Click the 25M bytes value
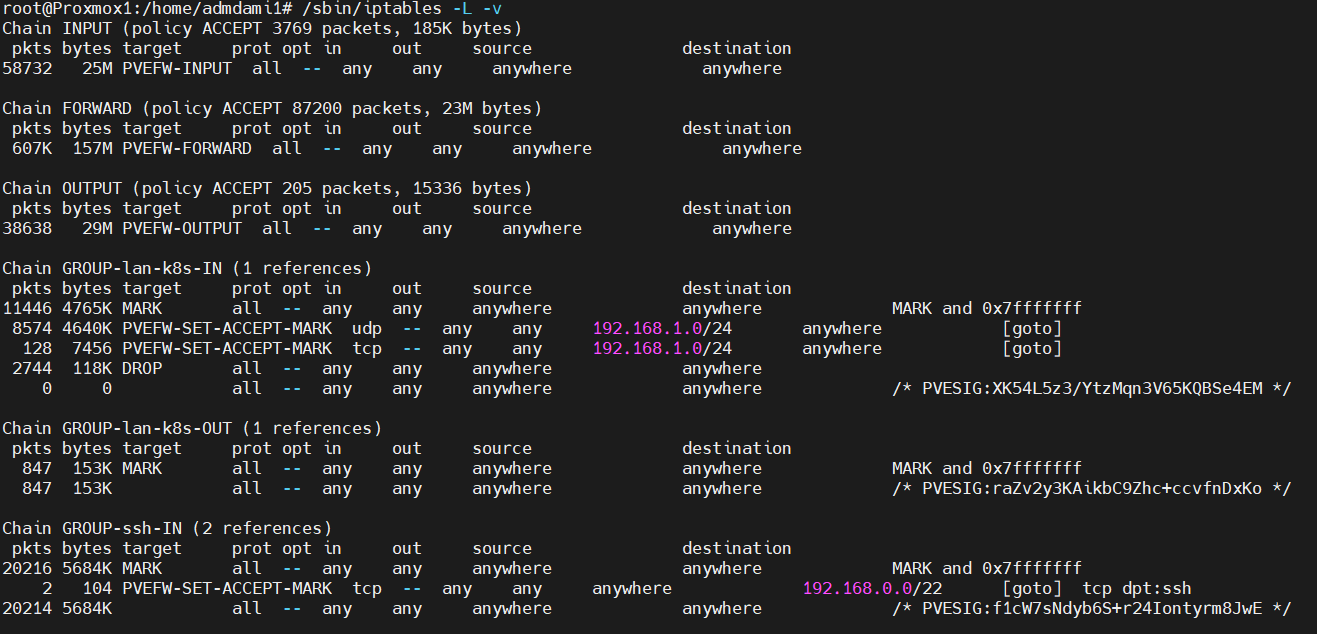The width and height of the screenshot is (1317, 634). point(97,68)
